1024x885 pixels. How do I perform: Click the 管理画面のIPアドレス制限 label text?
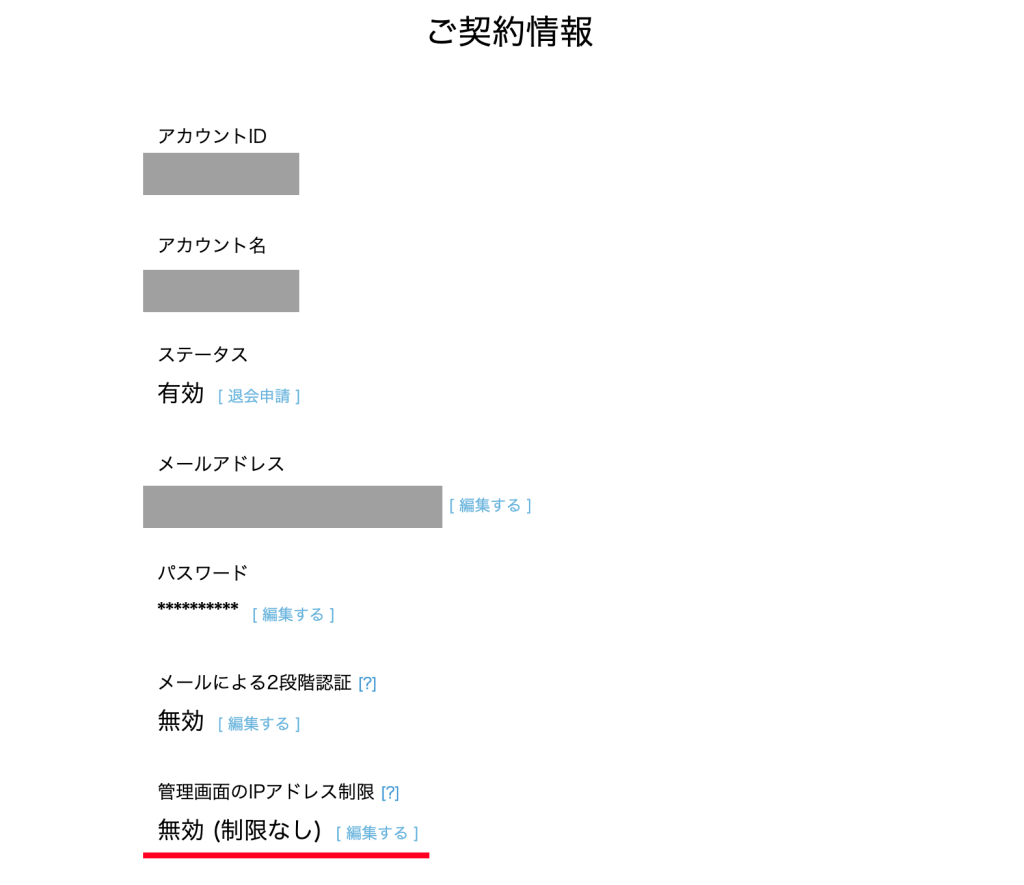pyautogui.click(x=266, y=792)
